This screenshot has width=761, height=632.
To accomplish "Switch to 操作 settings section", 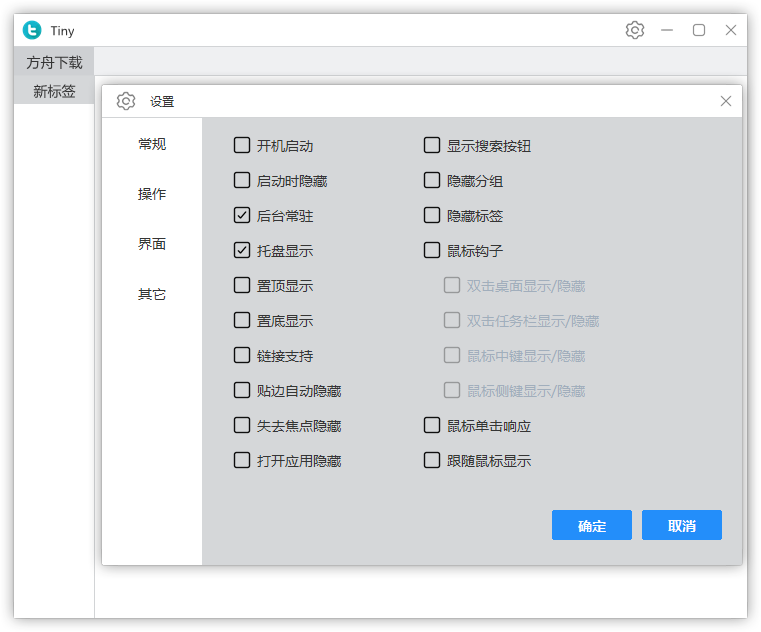I will pyautogui.click(x=152, y=194).
